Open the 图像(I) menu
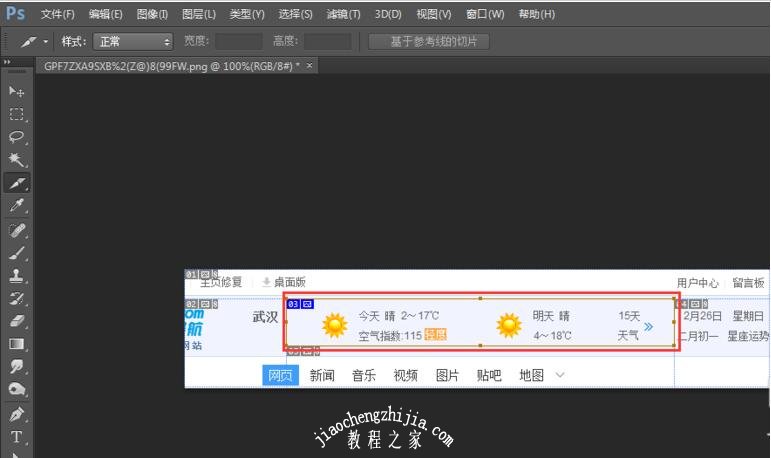 [x=152, y=14]
